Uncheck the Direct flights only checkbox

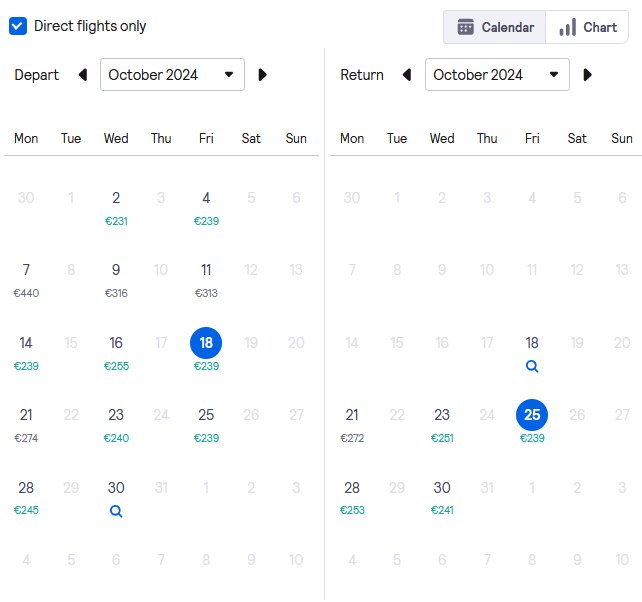(18, 26)
